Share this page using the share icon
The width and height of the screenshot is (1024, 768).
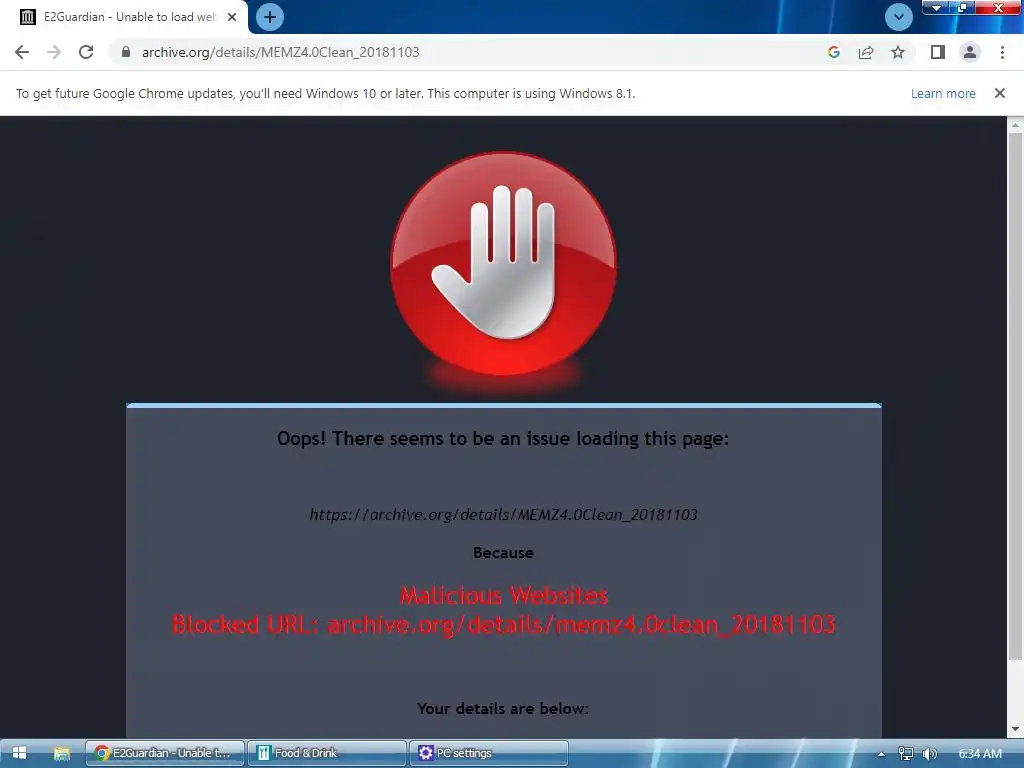pyautogui.click(x=866, y=52)
